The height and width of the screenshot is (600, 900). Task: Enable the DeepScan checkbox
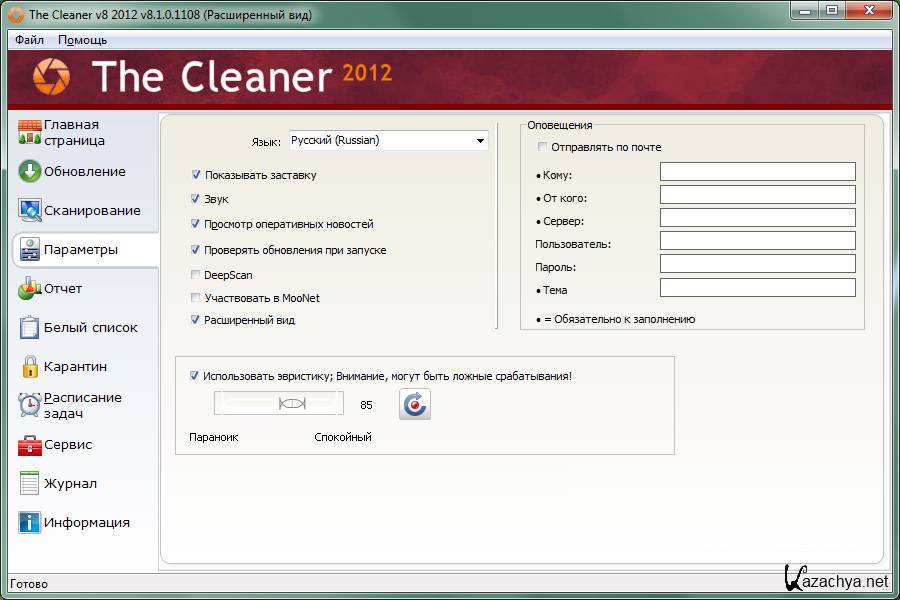(196, 274)
